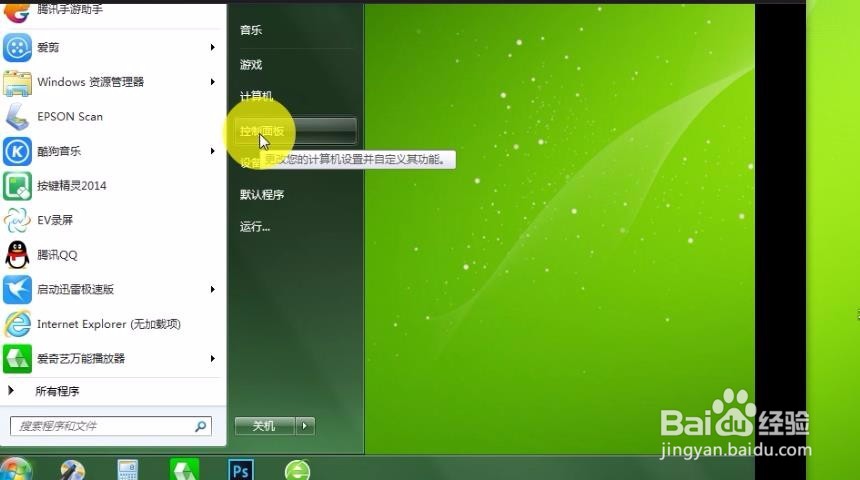
Task: Open the Photoshop taskbar icon
Action: click(240, 470)
